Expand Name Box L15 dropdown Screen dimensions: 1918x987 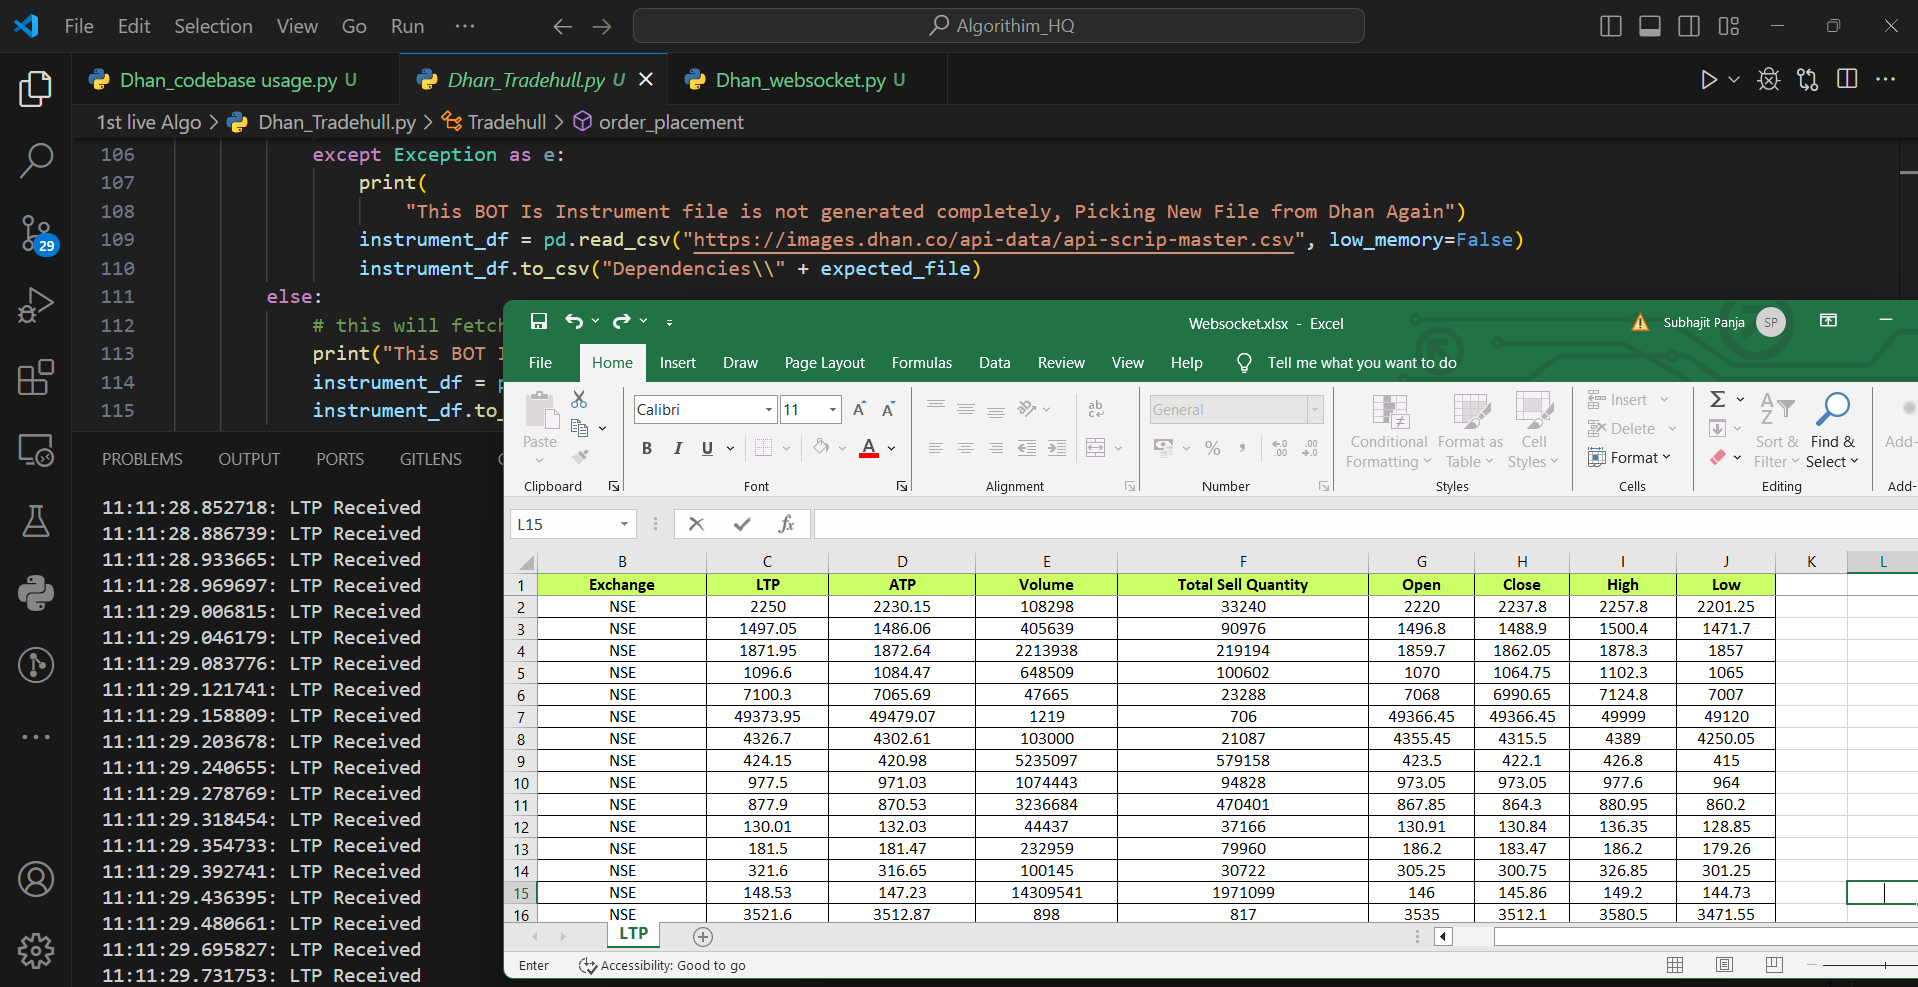coord(624,524)
